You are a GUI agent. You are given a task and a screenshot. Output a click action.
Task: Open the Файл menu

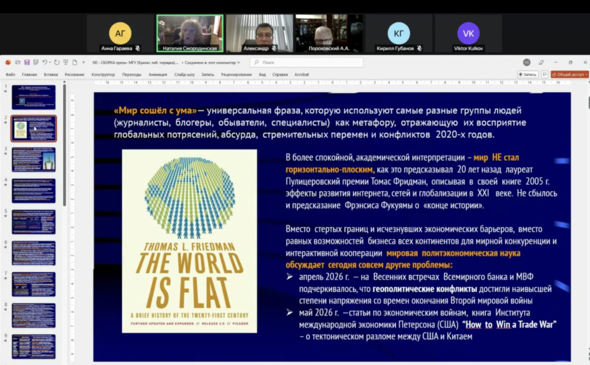click(11, 75)
